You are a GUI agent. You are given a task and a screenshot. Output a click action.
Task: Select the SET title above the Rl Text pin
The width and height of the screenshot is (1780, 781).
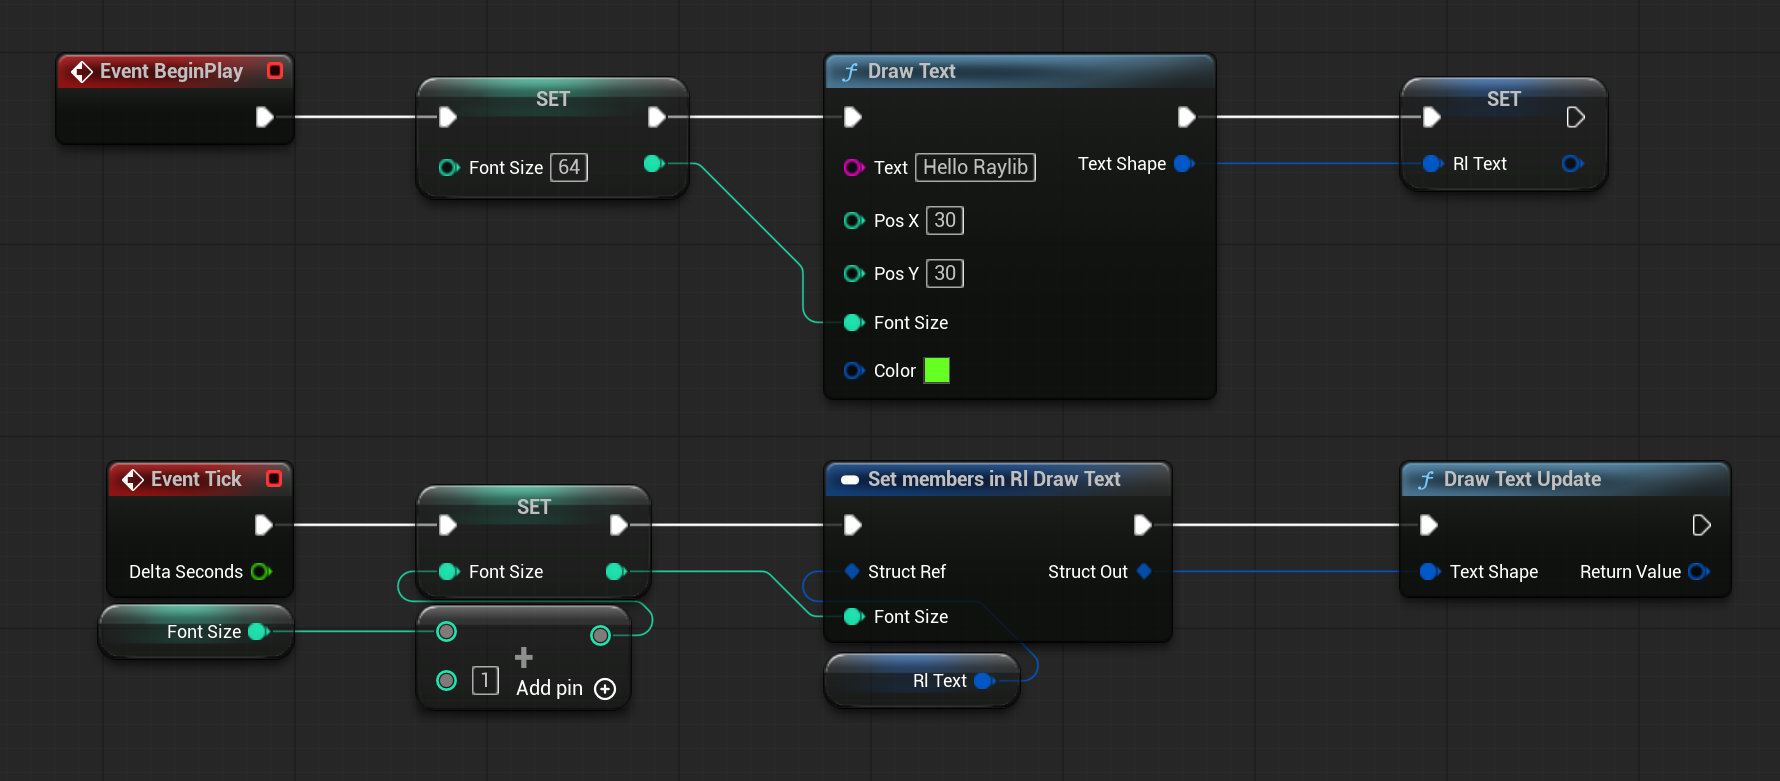coord(1503,99)
